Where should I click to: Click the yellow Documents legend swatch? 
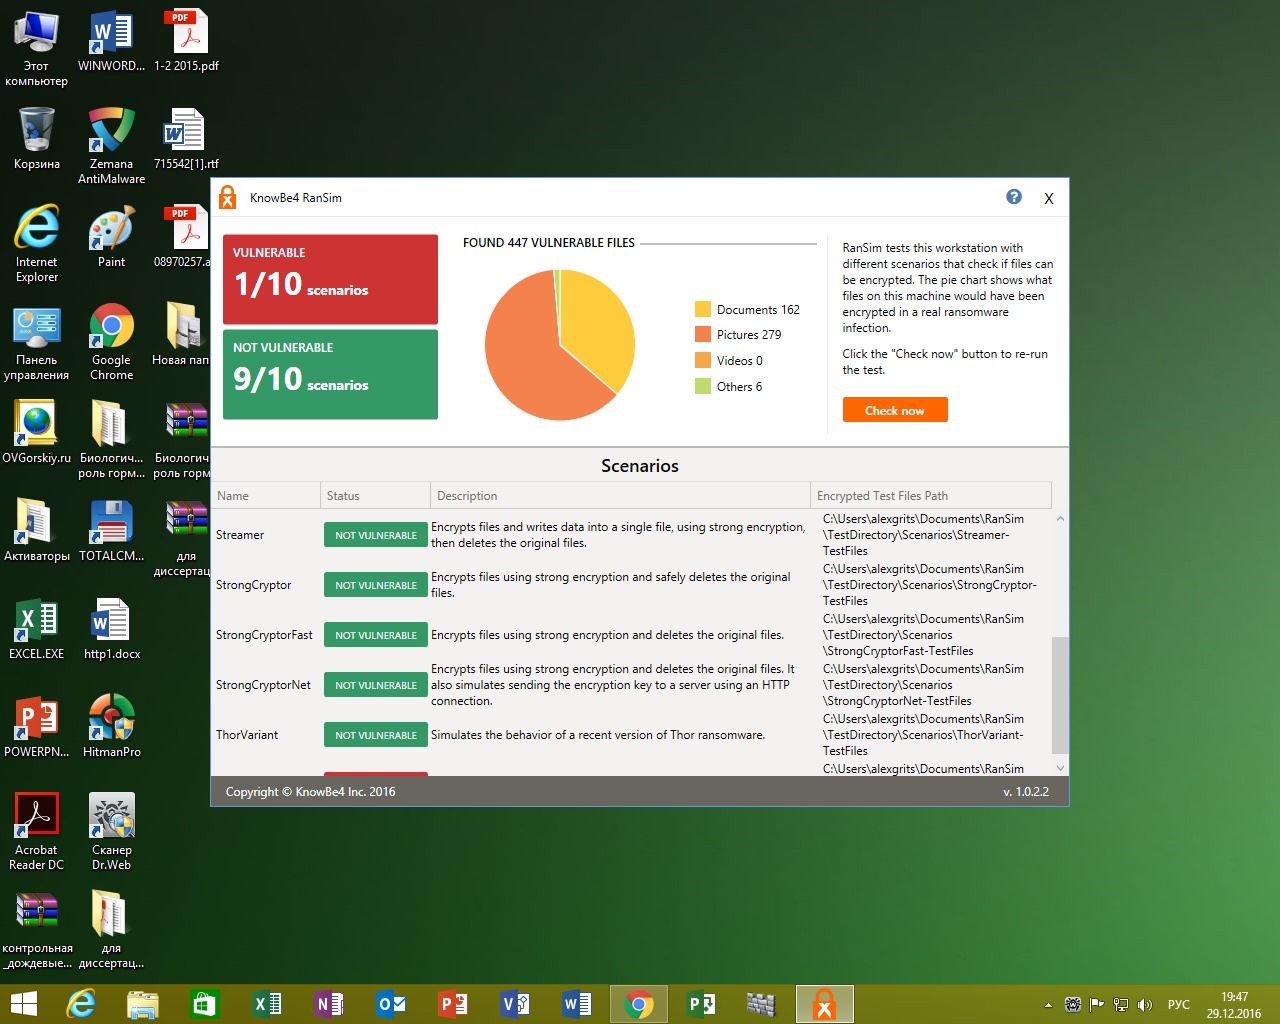[703, 310]
